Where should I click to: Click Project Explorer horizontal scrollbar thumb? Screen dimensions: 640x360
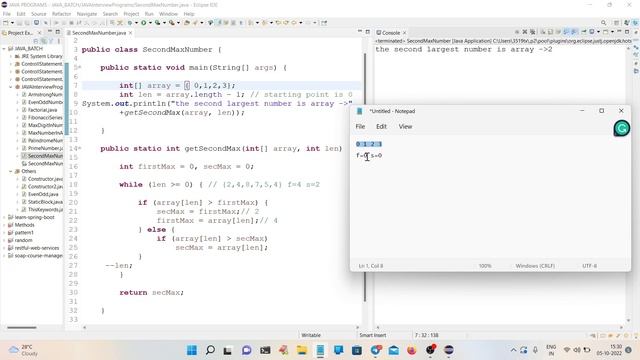coord(22,327)
